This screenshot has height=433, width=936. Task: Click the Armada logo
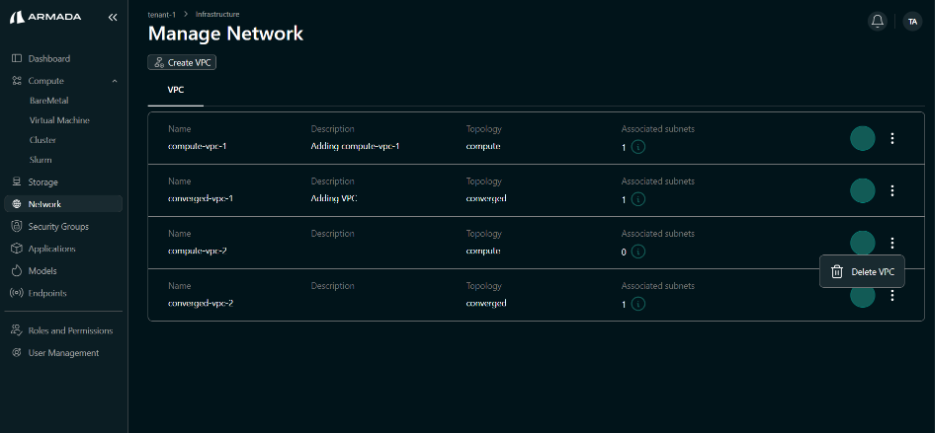[x=45, y=17]
